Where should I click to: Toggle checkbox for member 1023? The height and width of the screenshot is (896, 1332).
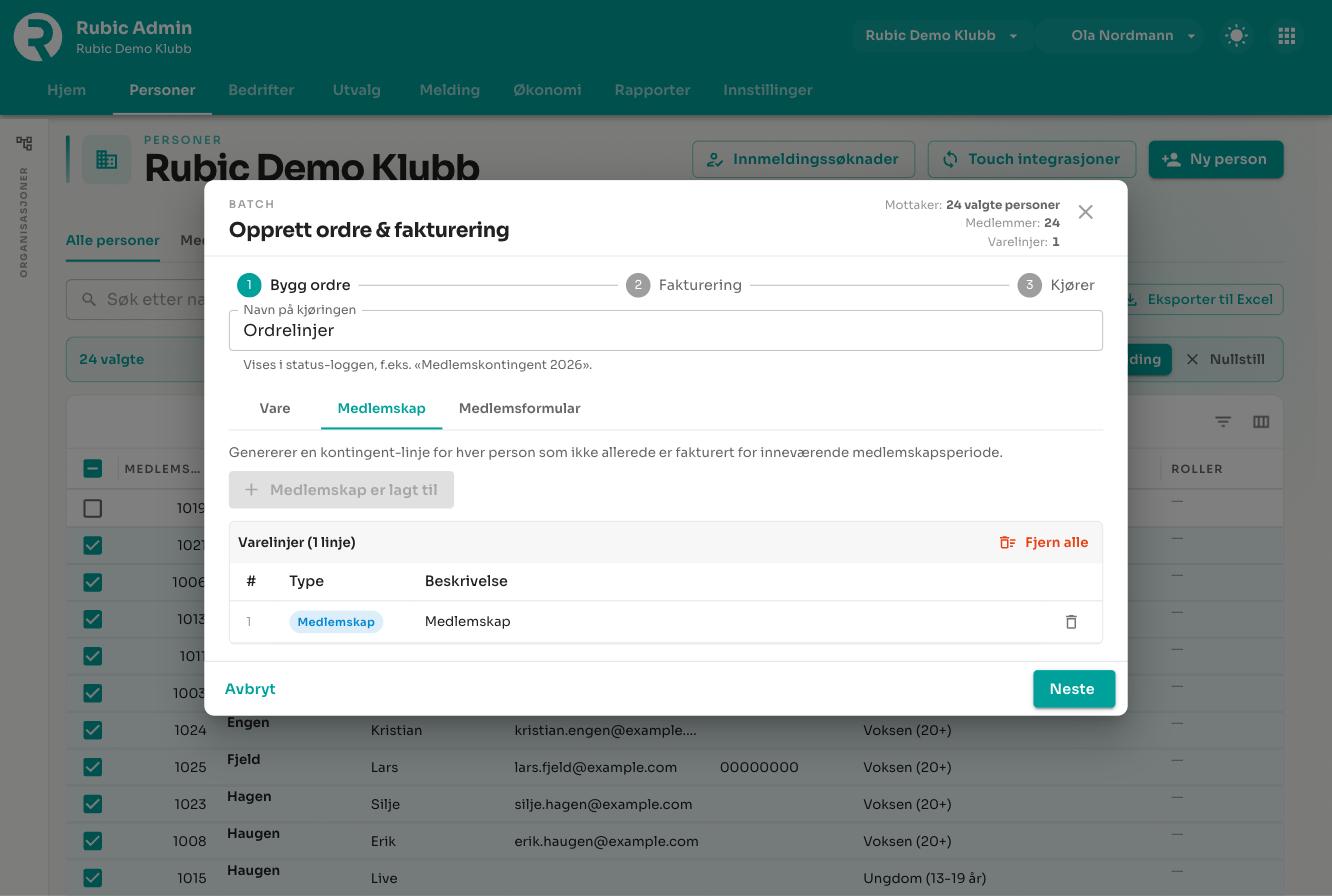(93, 804)
